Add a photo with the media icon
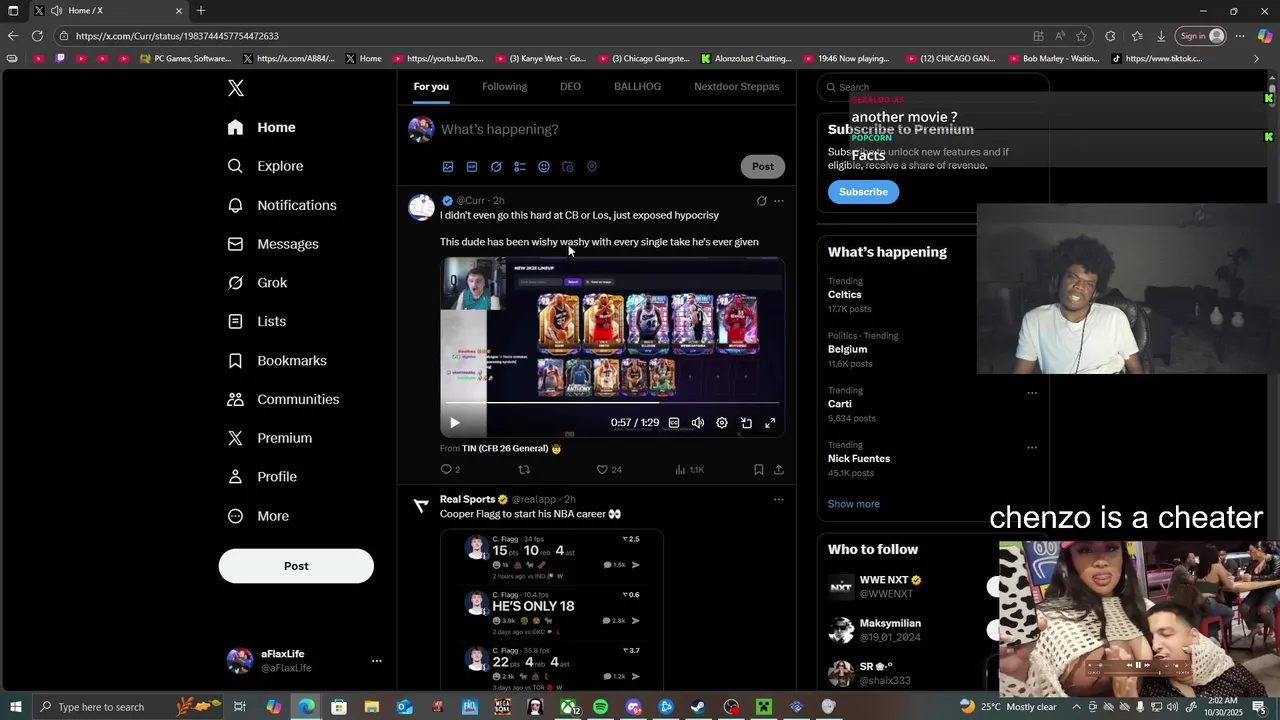The width and height of the screenshot is (1280, 720). coord(448,167)
